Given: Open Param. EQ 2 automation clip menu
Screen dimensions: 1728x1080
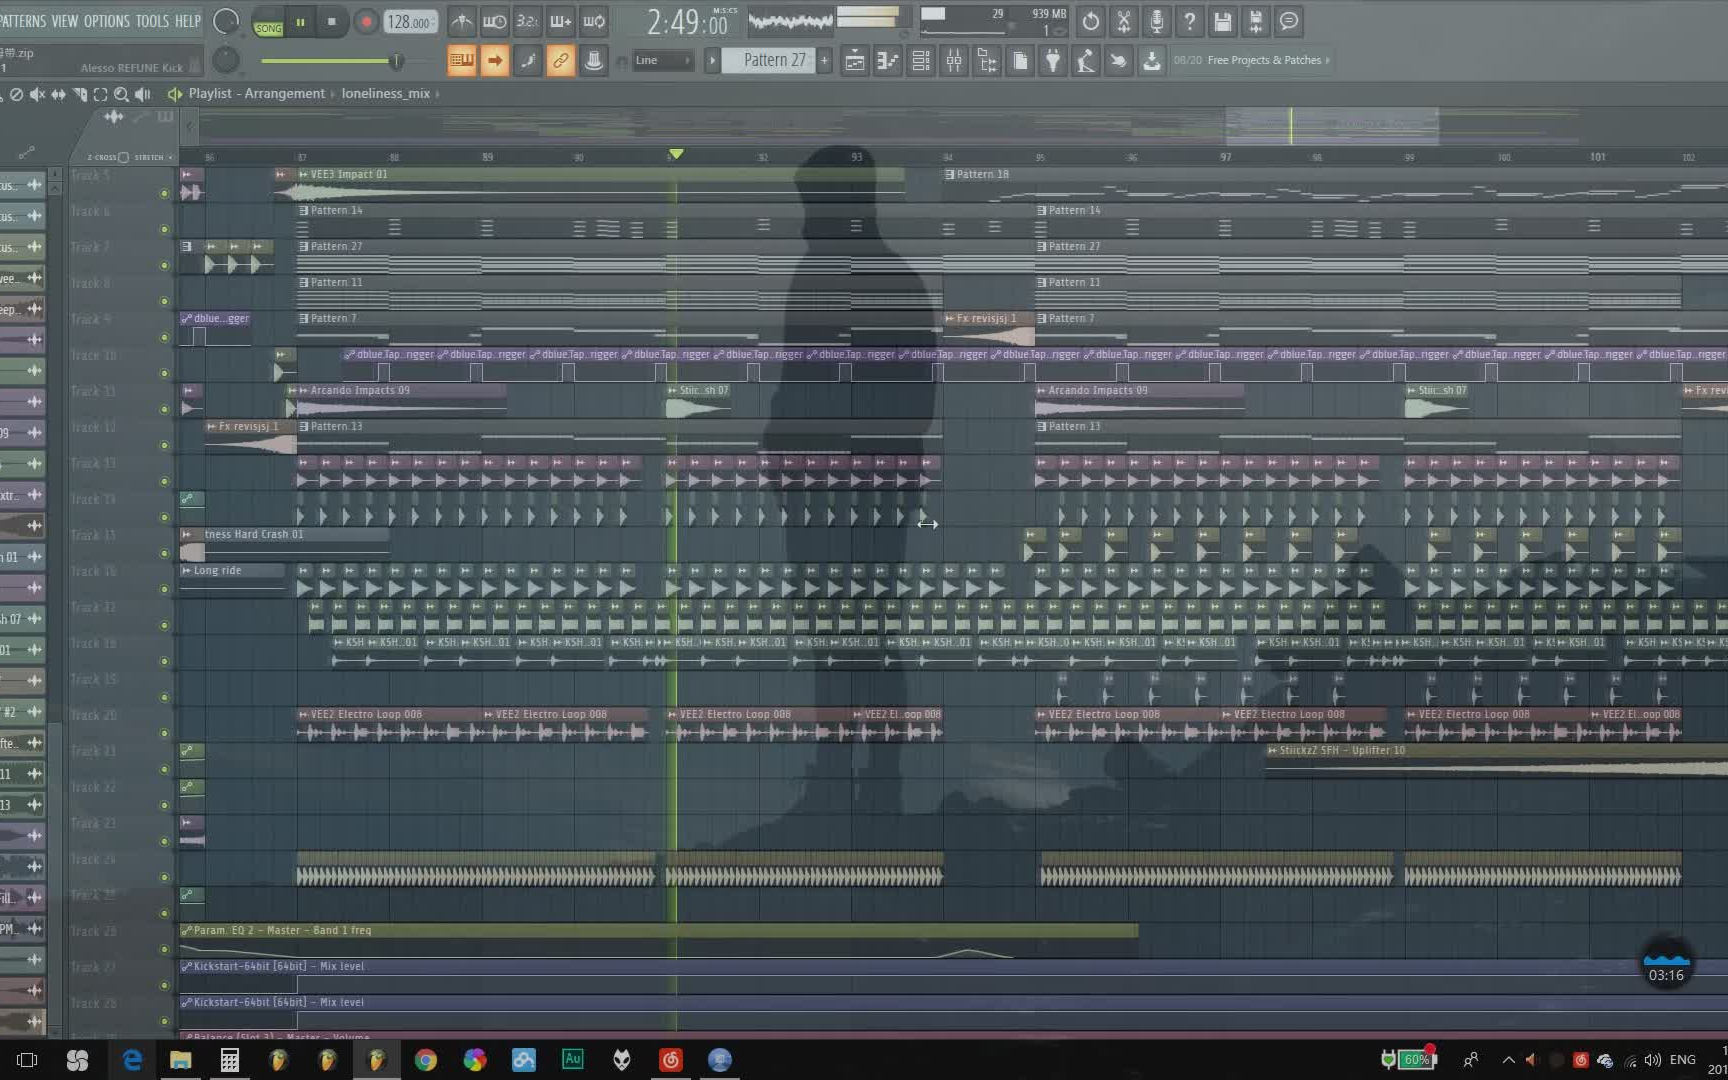Looking at the screenshot, I should click(186, 930).
